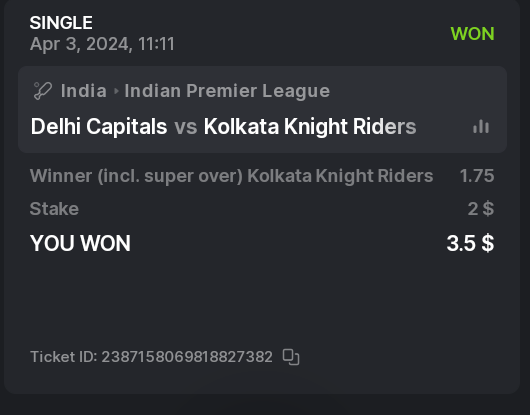Open the India category link
Viewport: 530px width, 415px height.
pyautogui.click(x=83, y=91)
